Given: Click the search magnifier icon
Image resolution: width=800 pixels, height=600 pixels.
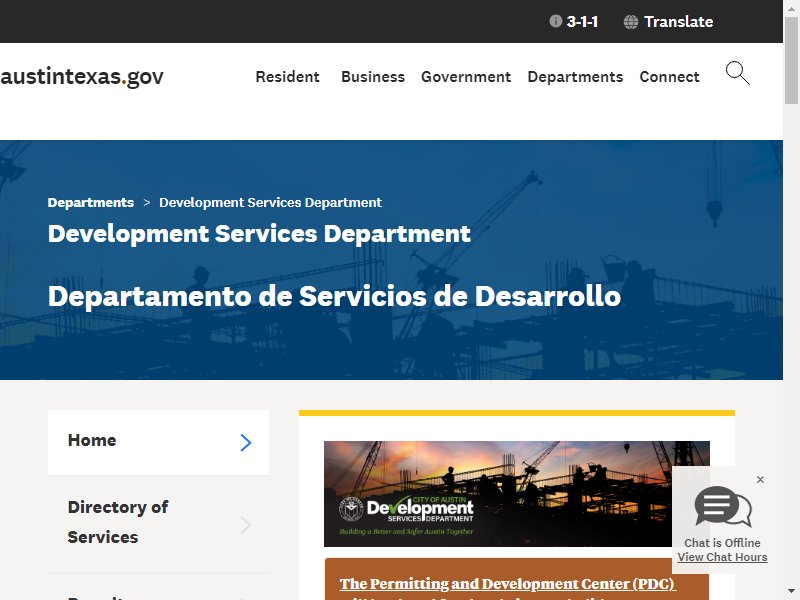Looking at the screenshot, I should click(x=738, y=73).
